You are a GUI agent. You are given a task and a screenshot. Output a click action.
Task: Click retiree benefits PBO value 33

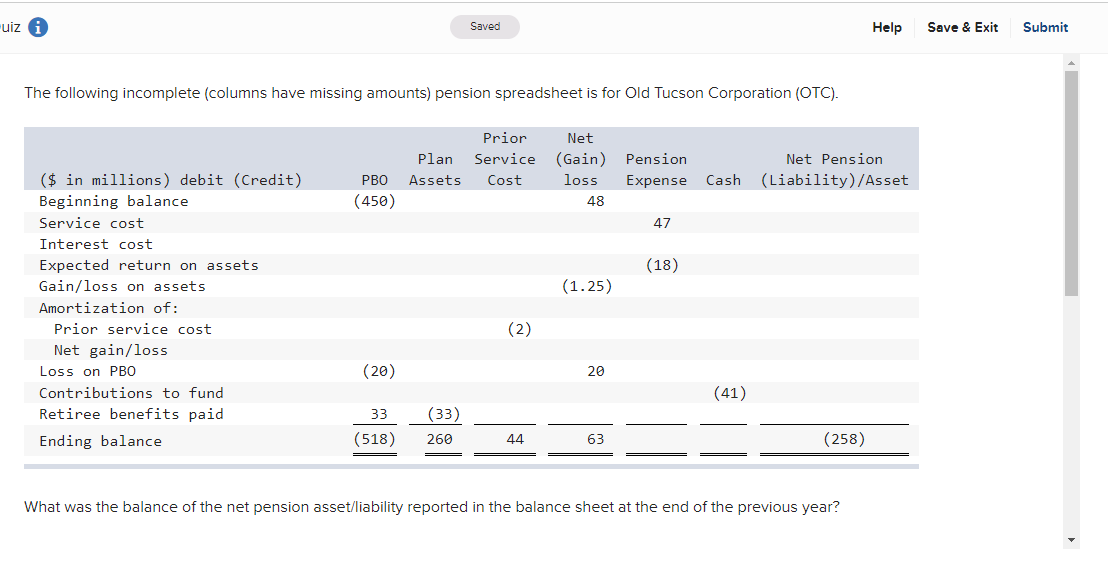point(379,414)
